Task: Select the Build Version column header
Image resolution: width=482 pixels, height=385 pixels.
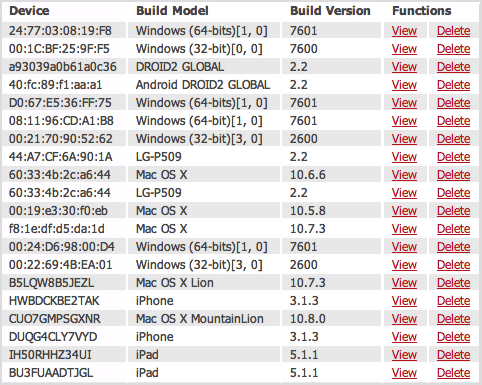Action: [x=330, y=11]
